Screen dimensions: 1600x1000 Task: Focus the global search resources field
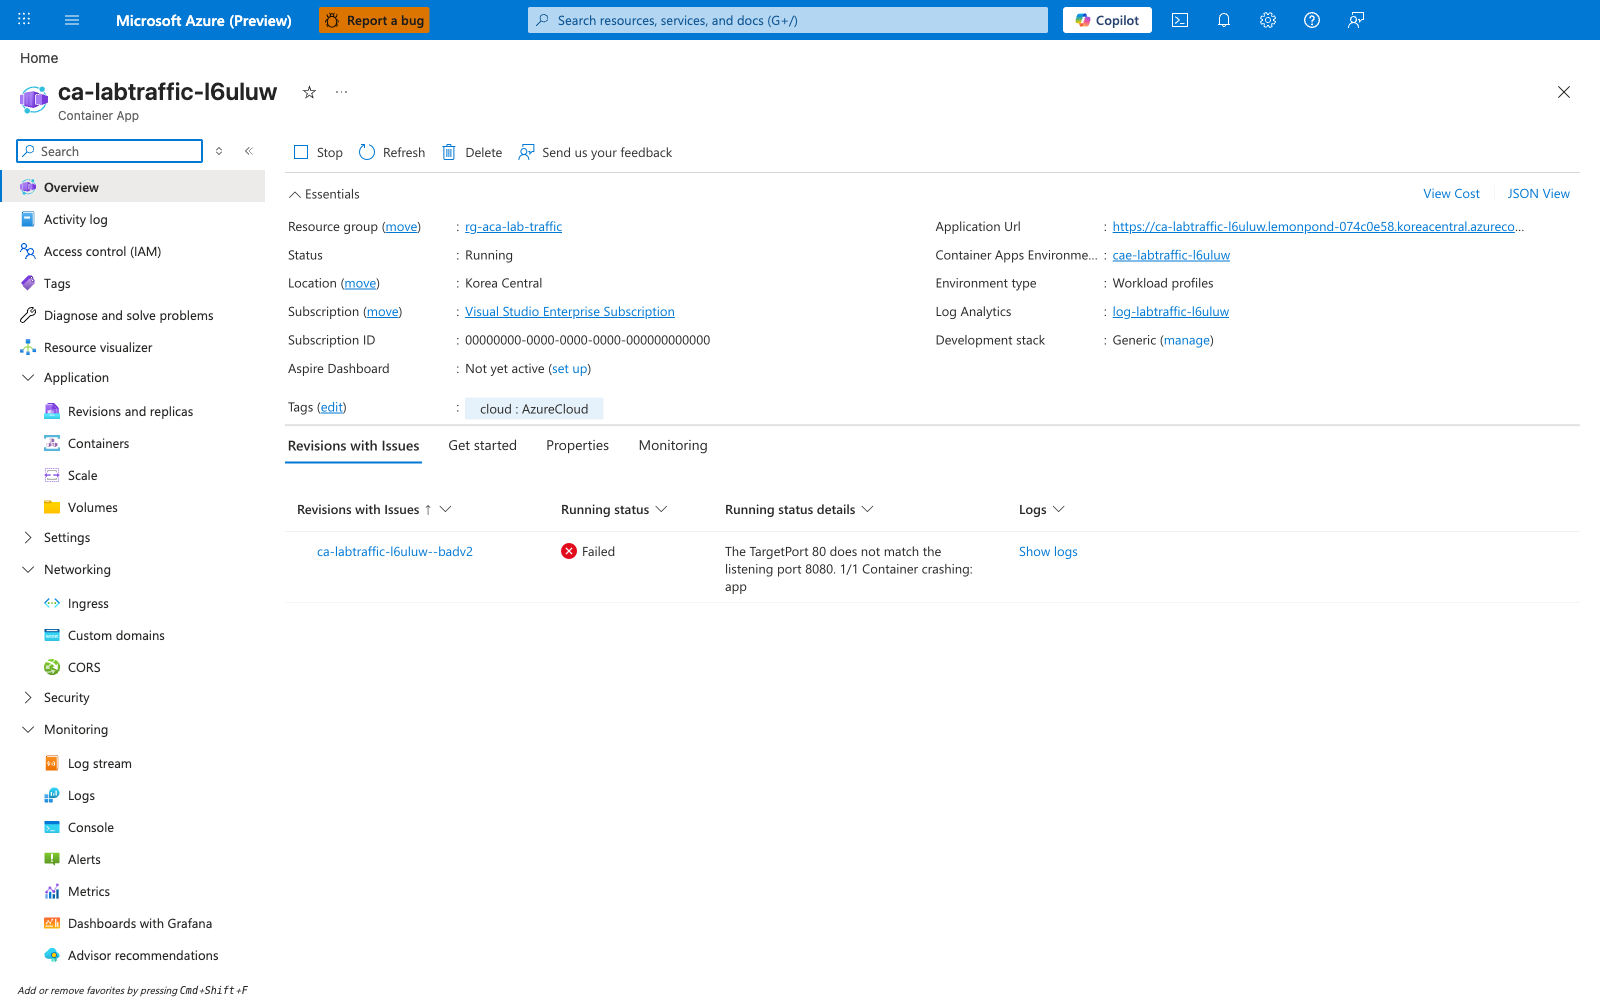point(788,20)
